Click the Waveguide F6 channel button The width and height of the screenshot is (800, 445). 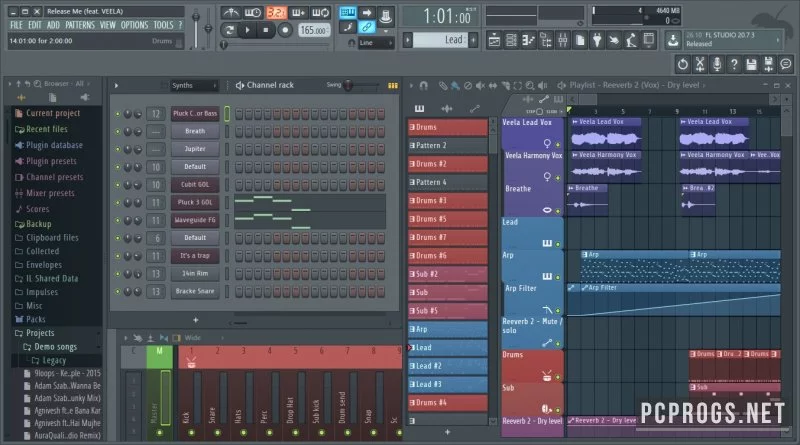tap(195, 220)
